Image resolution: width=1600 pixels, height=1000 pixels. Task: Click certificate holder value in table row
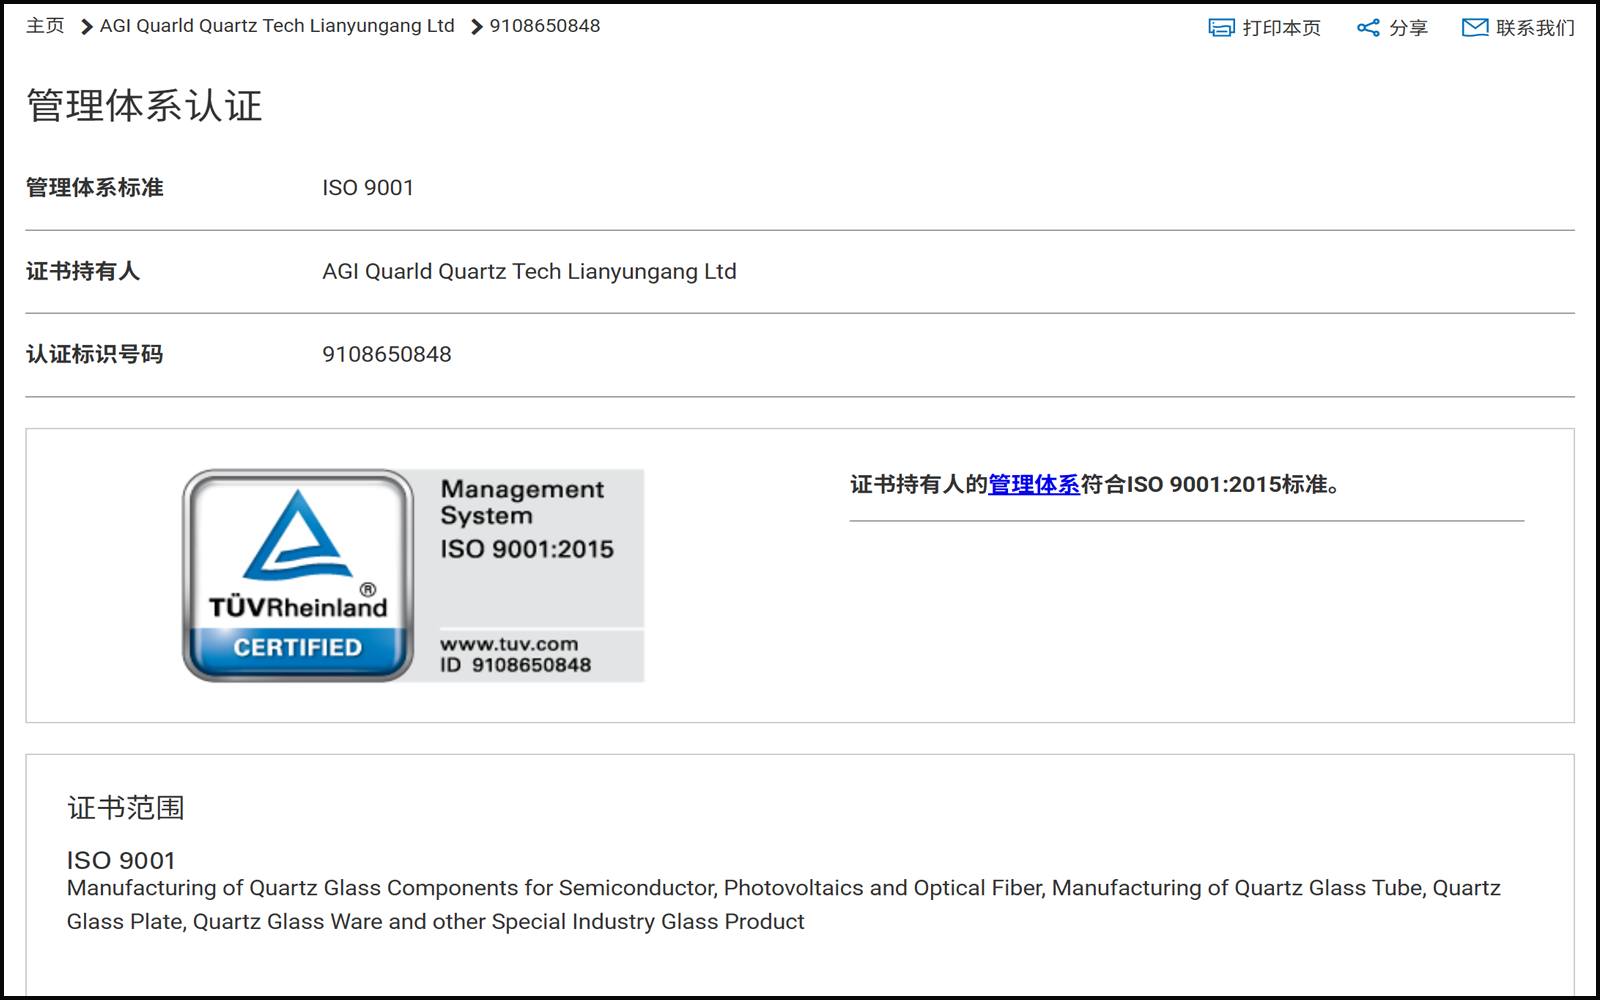[x=529, y=272]
